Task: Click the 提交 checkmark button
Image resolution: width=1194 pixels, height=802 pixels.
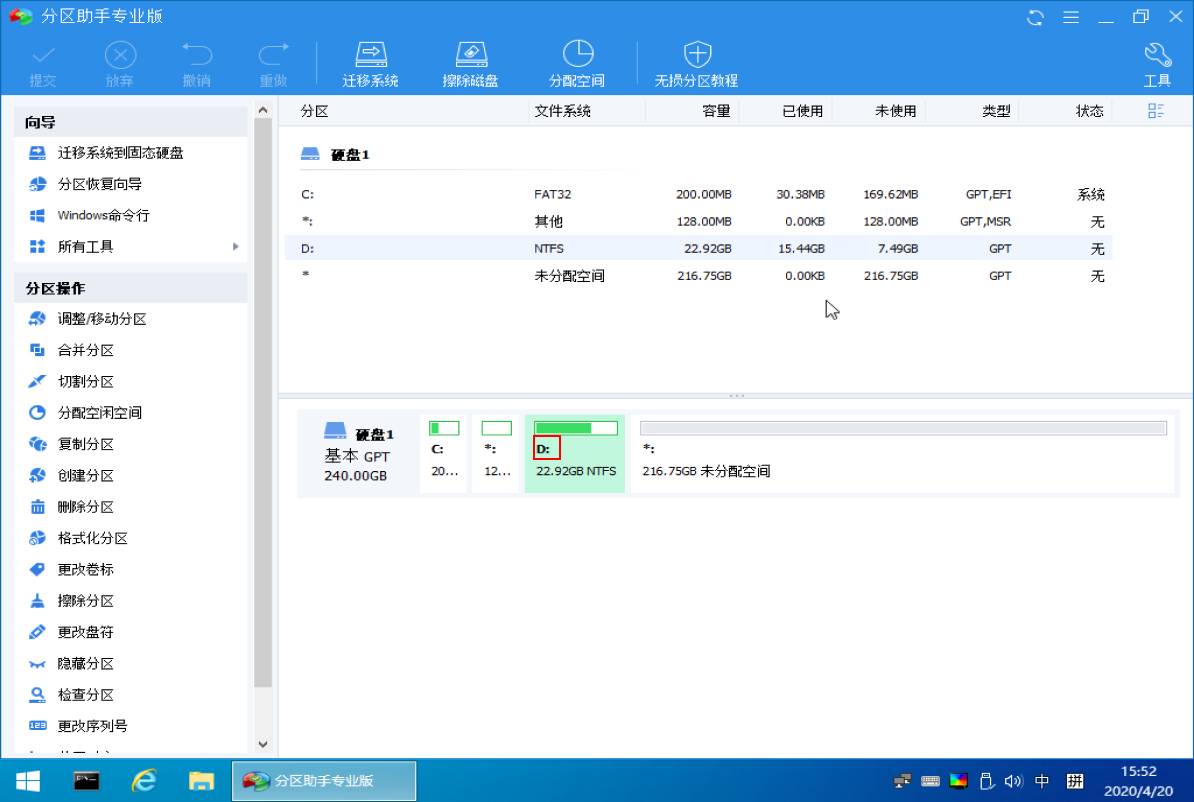Action: pyautogui.click(x=43, y=64)
